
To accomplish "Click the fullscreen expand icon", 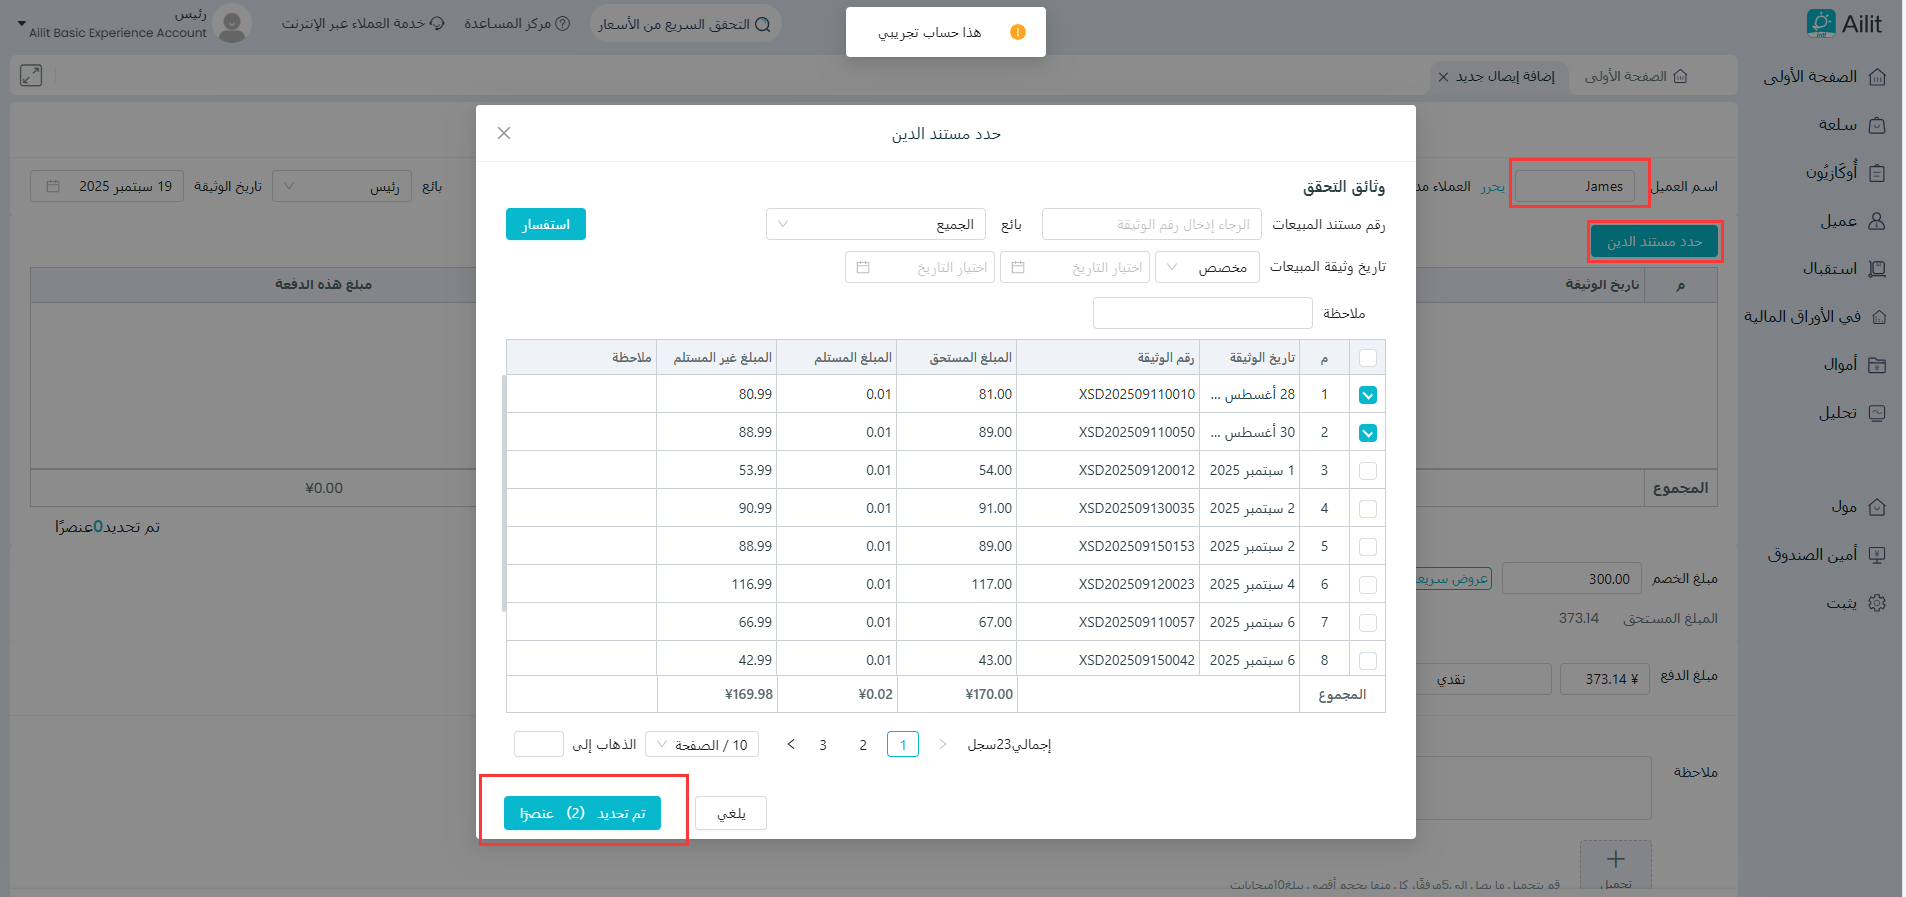I will (31, 75).
